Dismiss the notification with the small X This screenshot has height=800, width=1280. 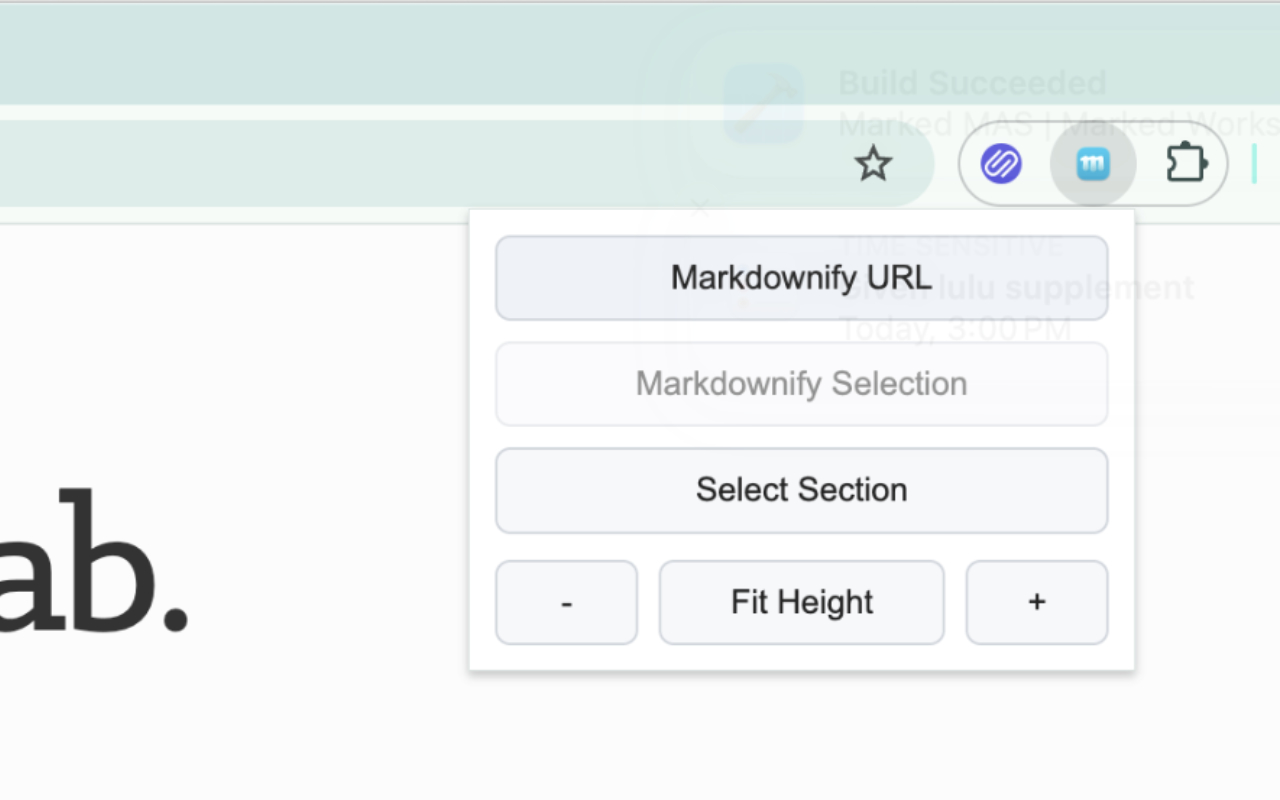point(701,208)
